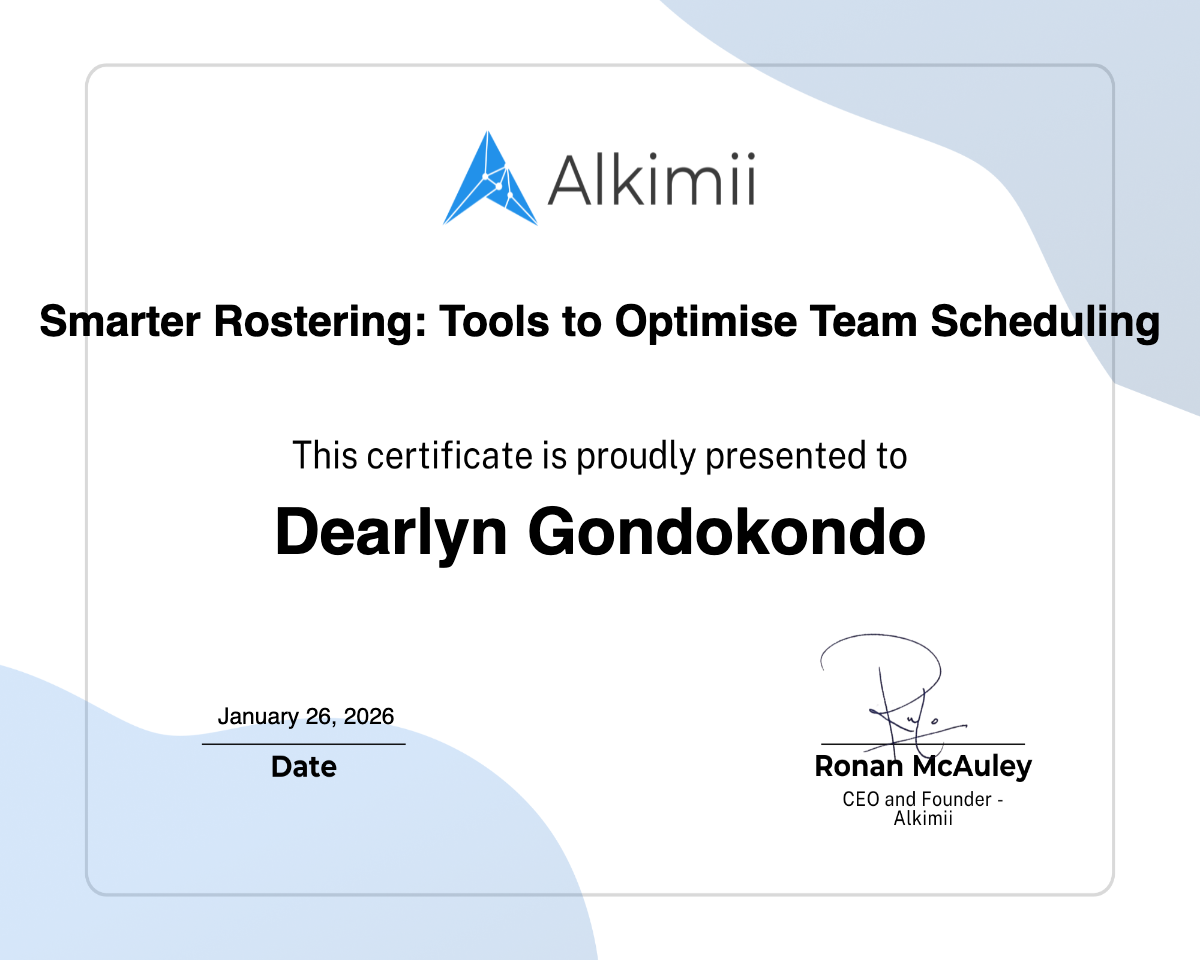
Task: Click the Ronan McAuley name text
Action: tap(922, 767)
